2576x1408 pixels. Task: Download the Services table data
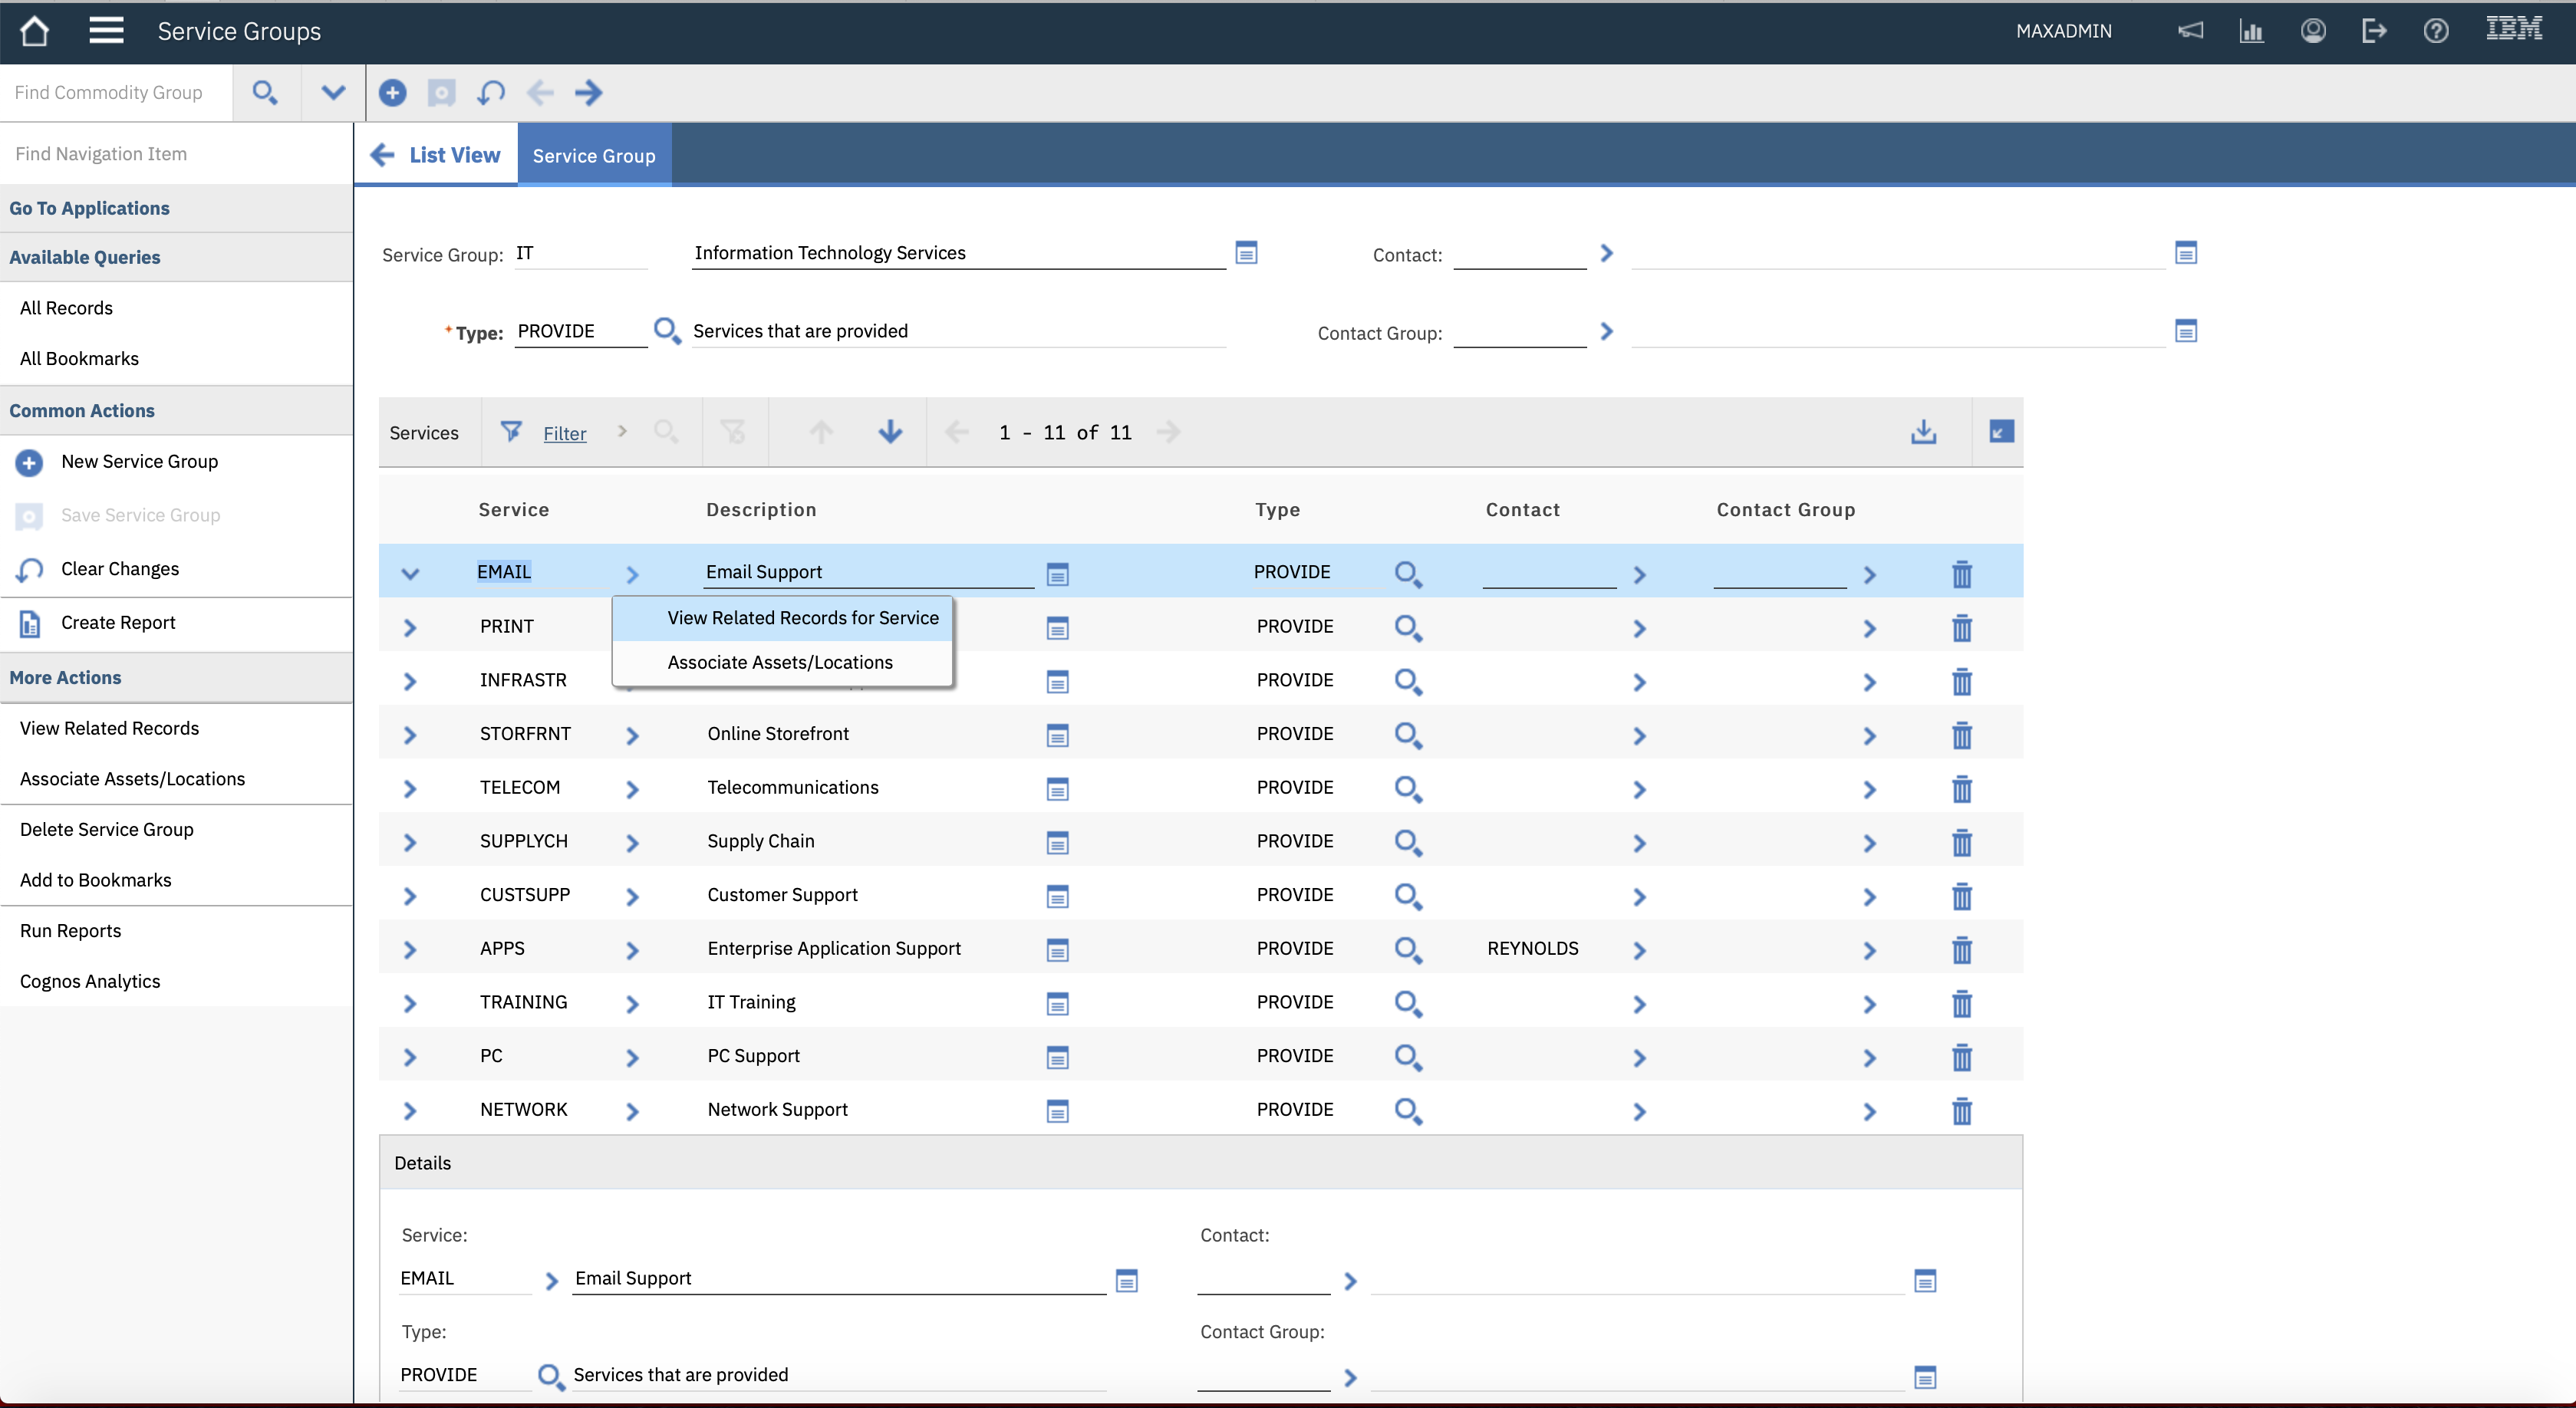tap(1923, 432)
